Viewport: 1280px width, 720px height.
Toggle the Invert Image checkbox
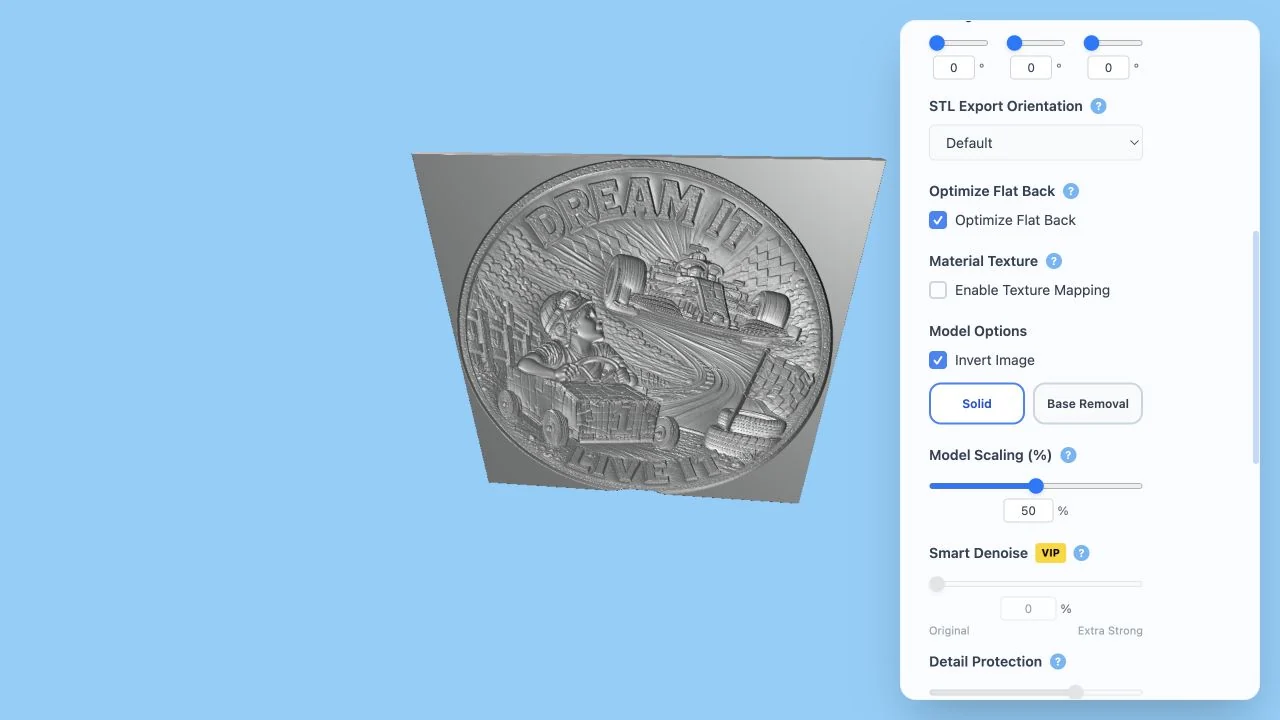point(938,360)
